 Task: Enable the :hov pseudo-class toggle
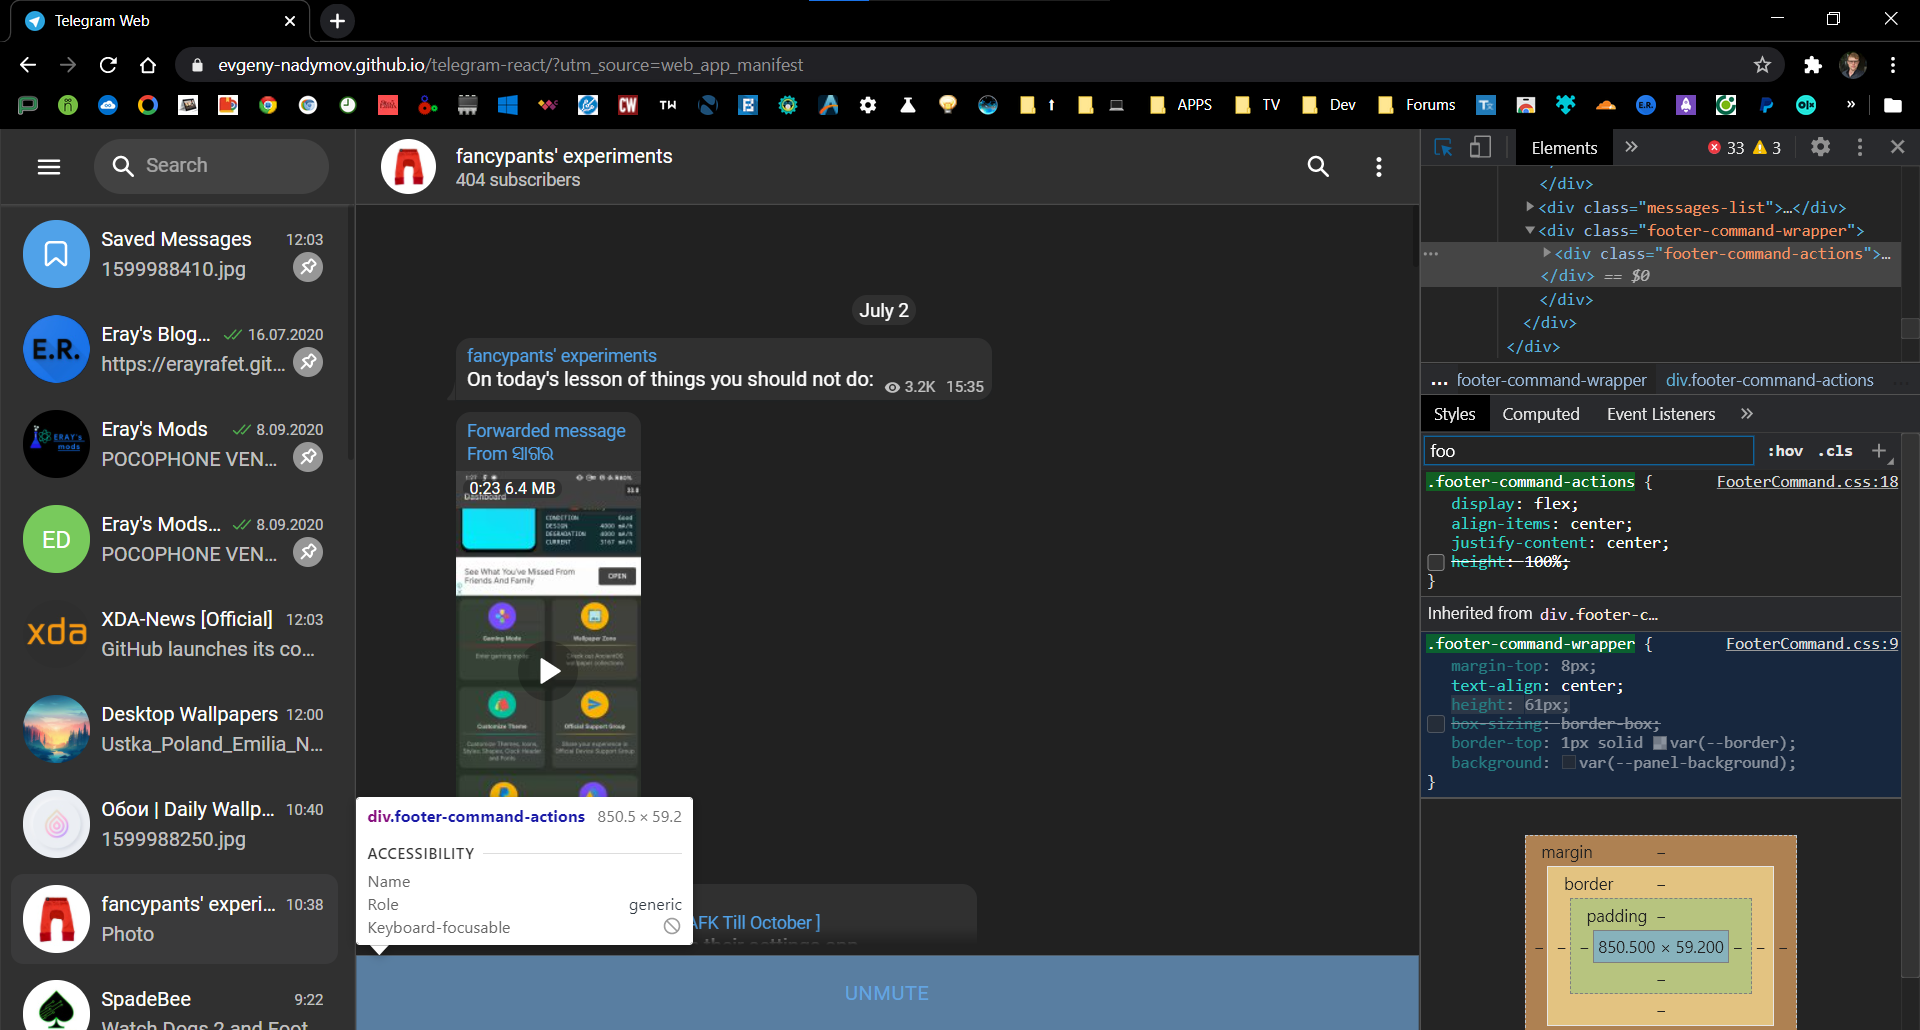pos(1786,451)
